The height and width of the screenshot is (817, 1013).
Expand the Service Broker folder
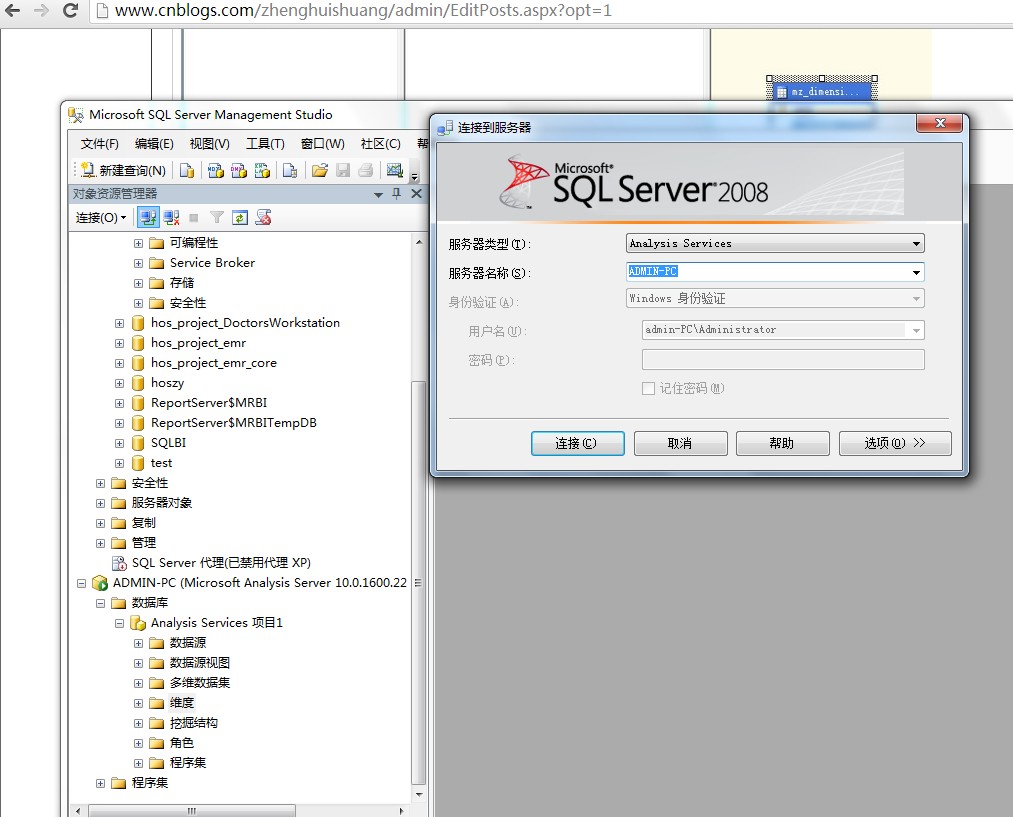(138, 264)
